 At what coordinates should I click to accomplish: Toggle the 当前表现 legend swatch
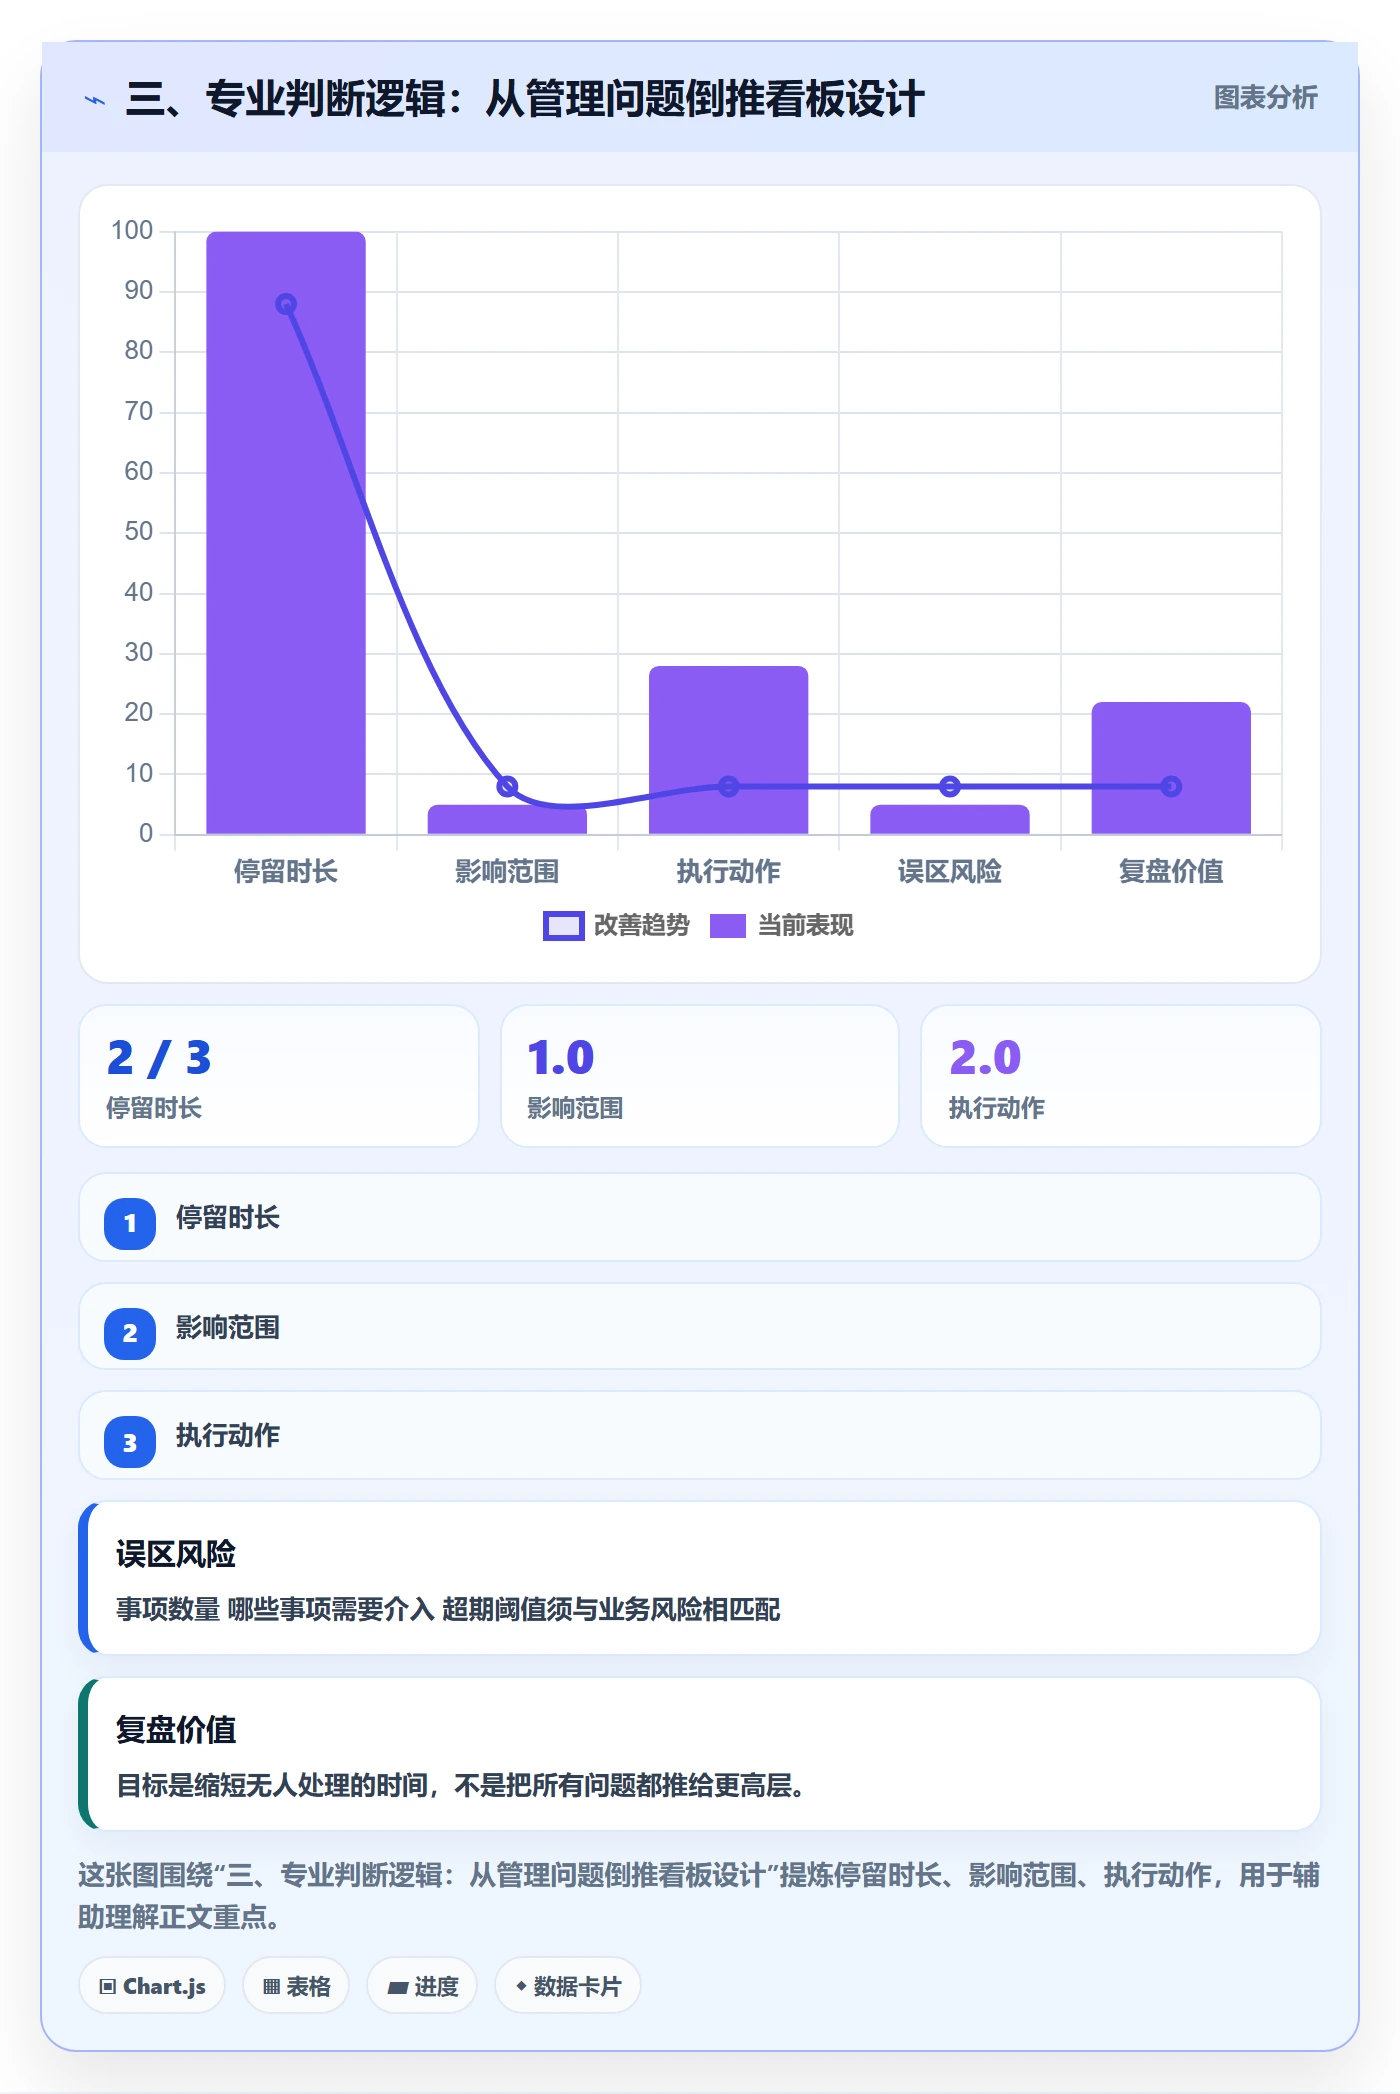728,926
